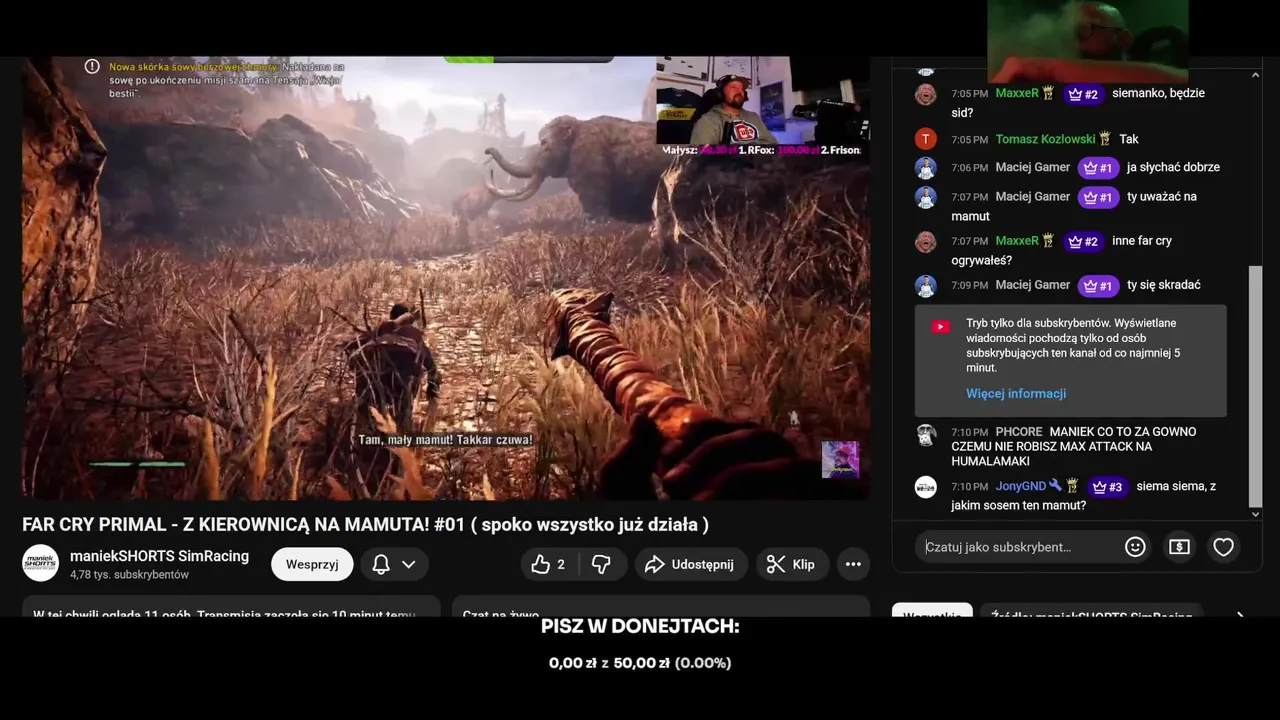
Task: Click the 7:10 PM timestamp by PHCORE
Action: (x=969, y=432)
